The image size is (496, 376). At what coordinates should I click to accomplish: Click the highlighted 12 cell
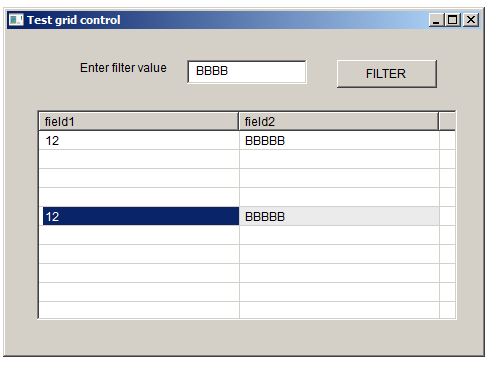click(x=141, y=216)
